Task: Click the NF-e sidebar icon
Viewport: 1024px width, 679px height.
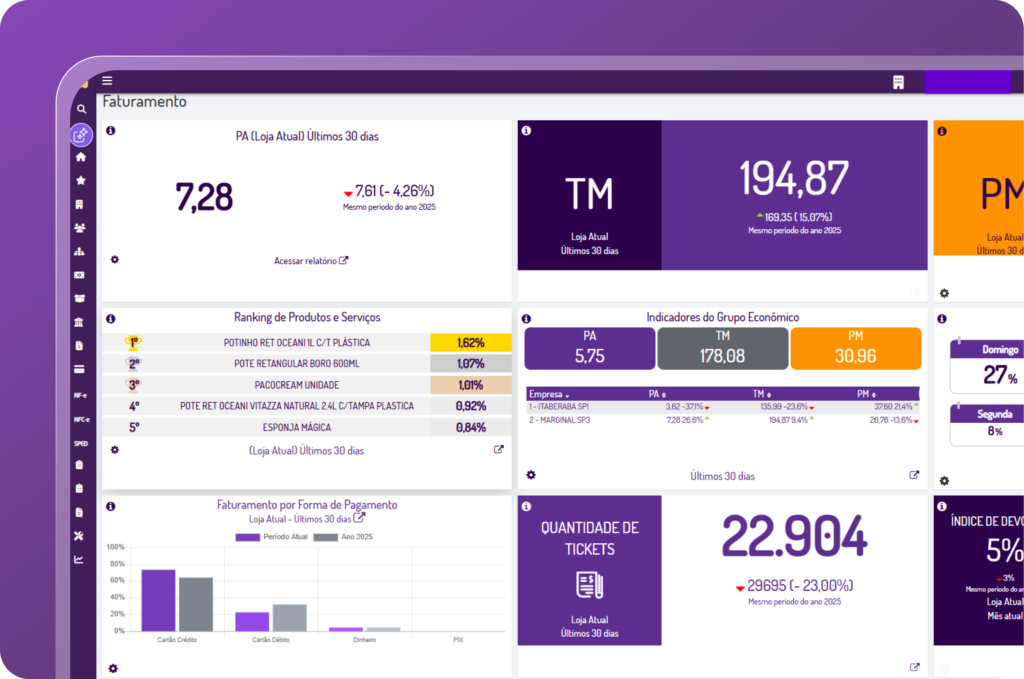Action: pyautogui.click(x=81, y=395)
